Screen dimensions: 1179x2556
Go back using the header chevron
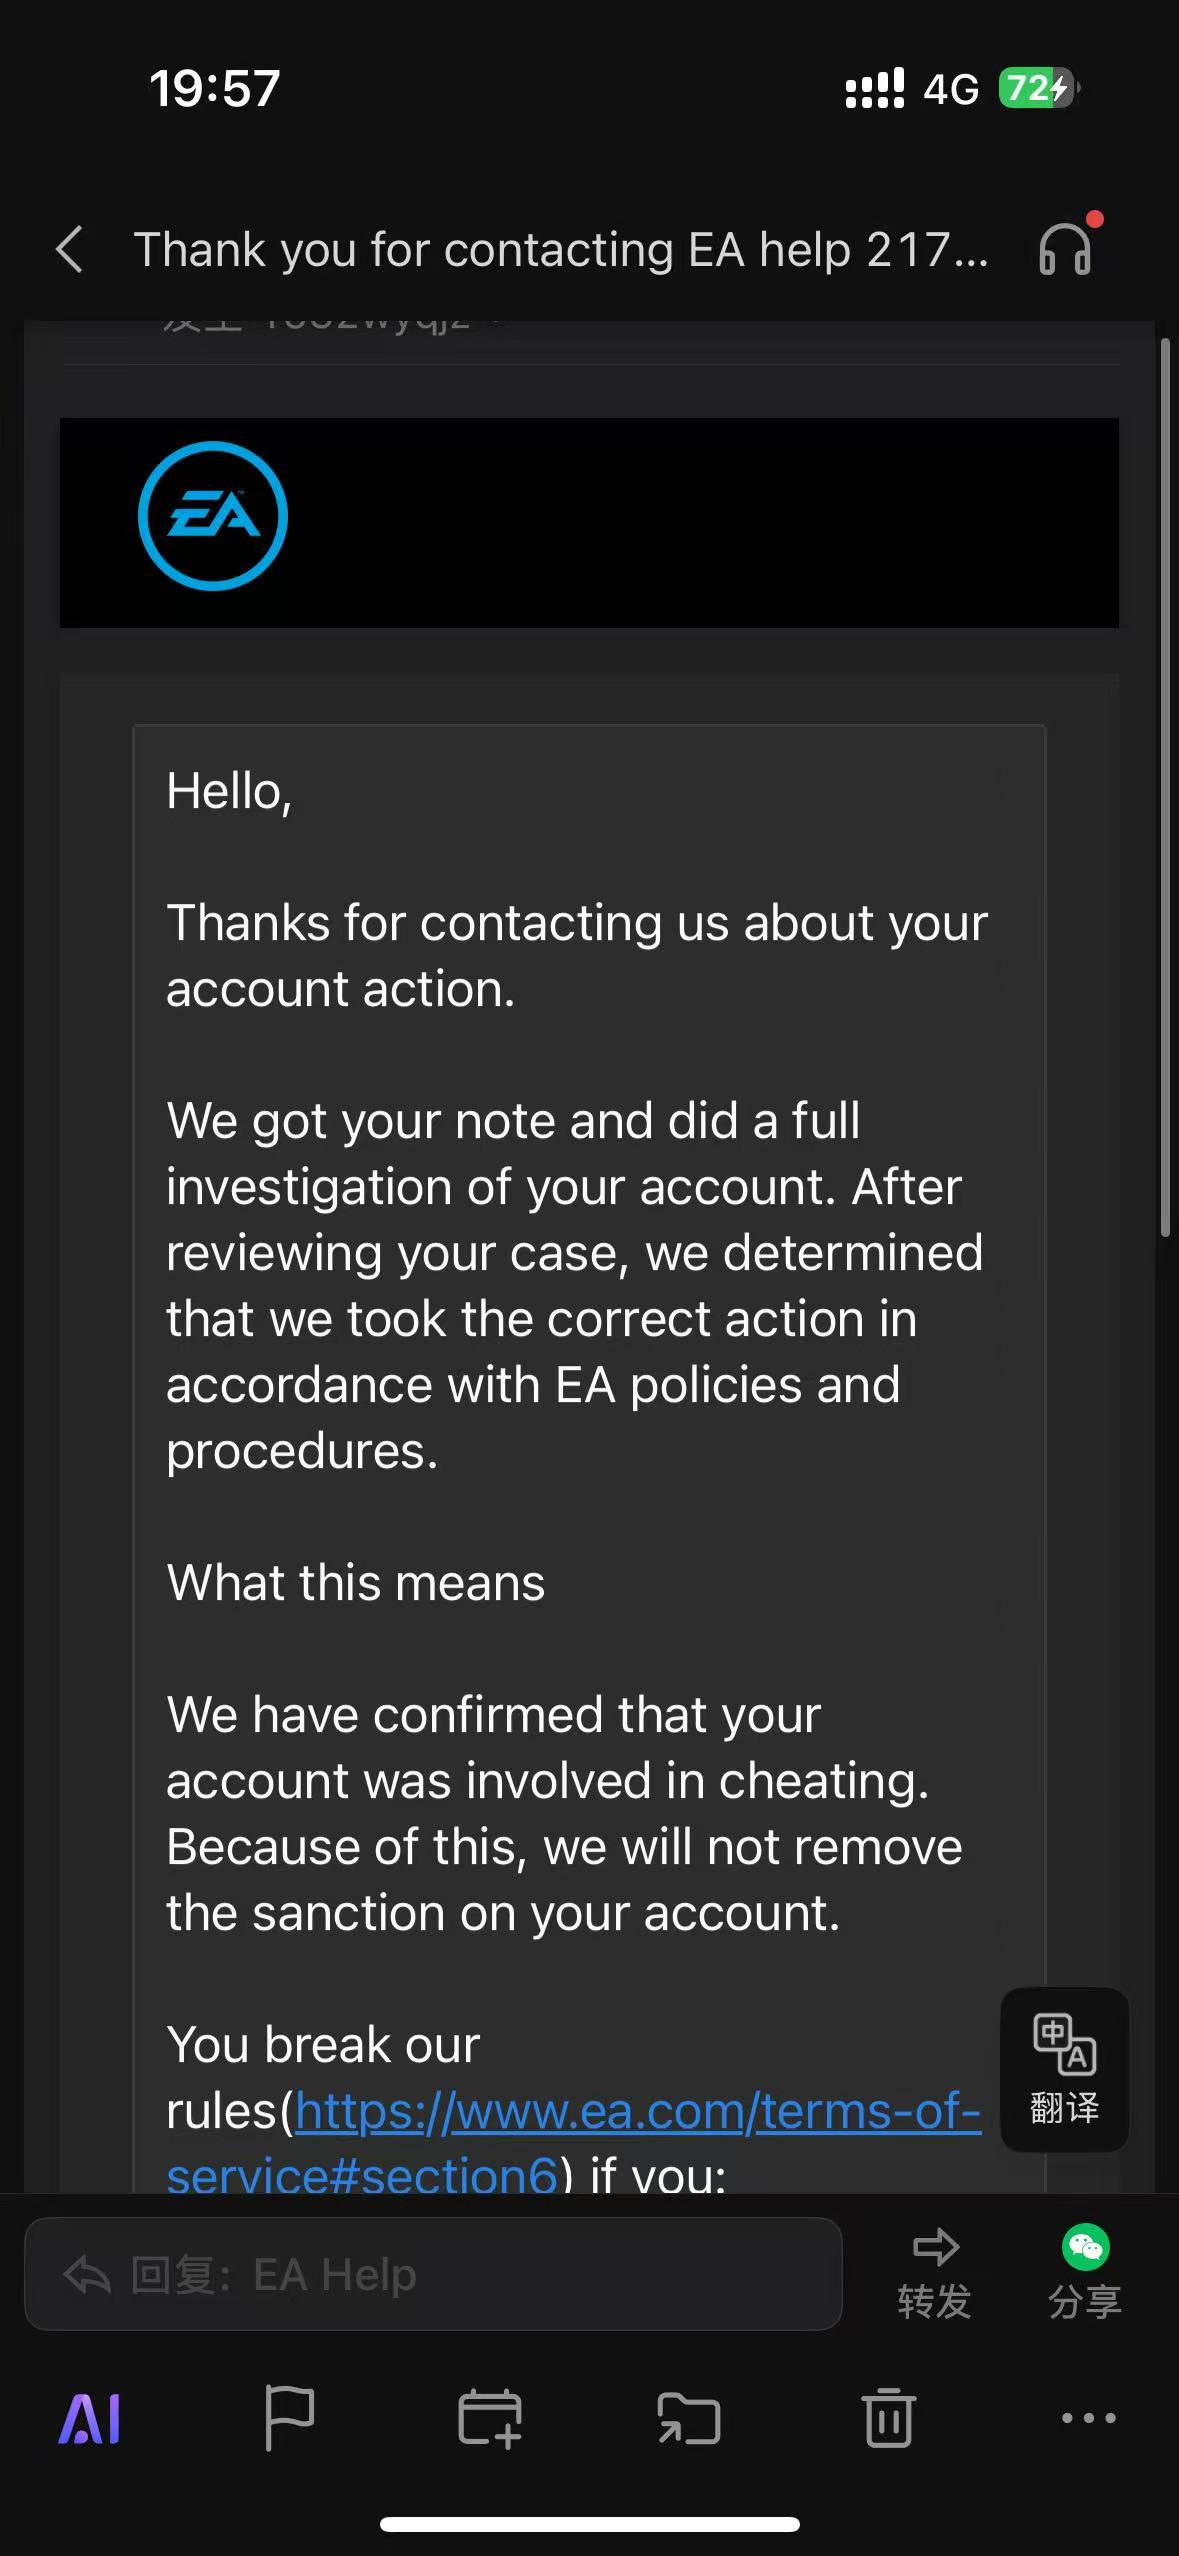pyautogui.click(x=69, y=249)
